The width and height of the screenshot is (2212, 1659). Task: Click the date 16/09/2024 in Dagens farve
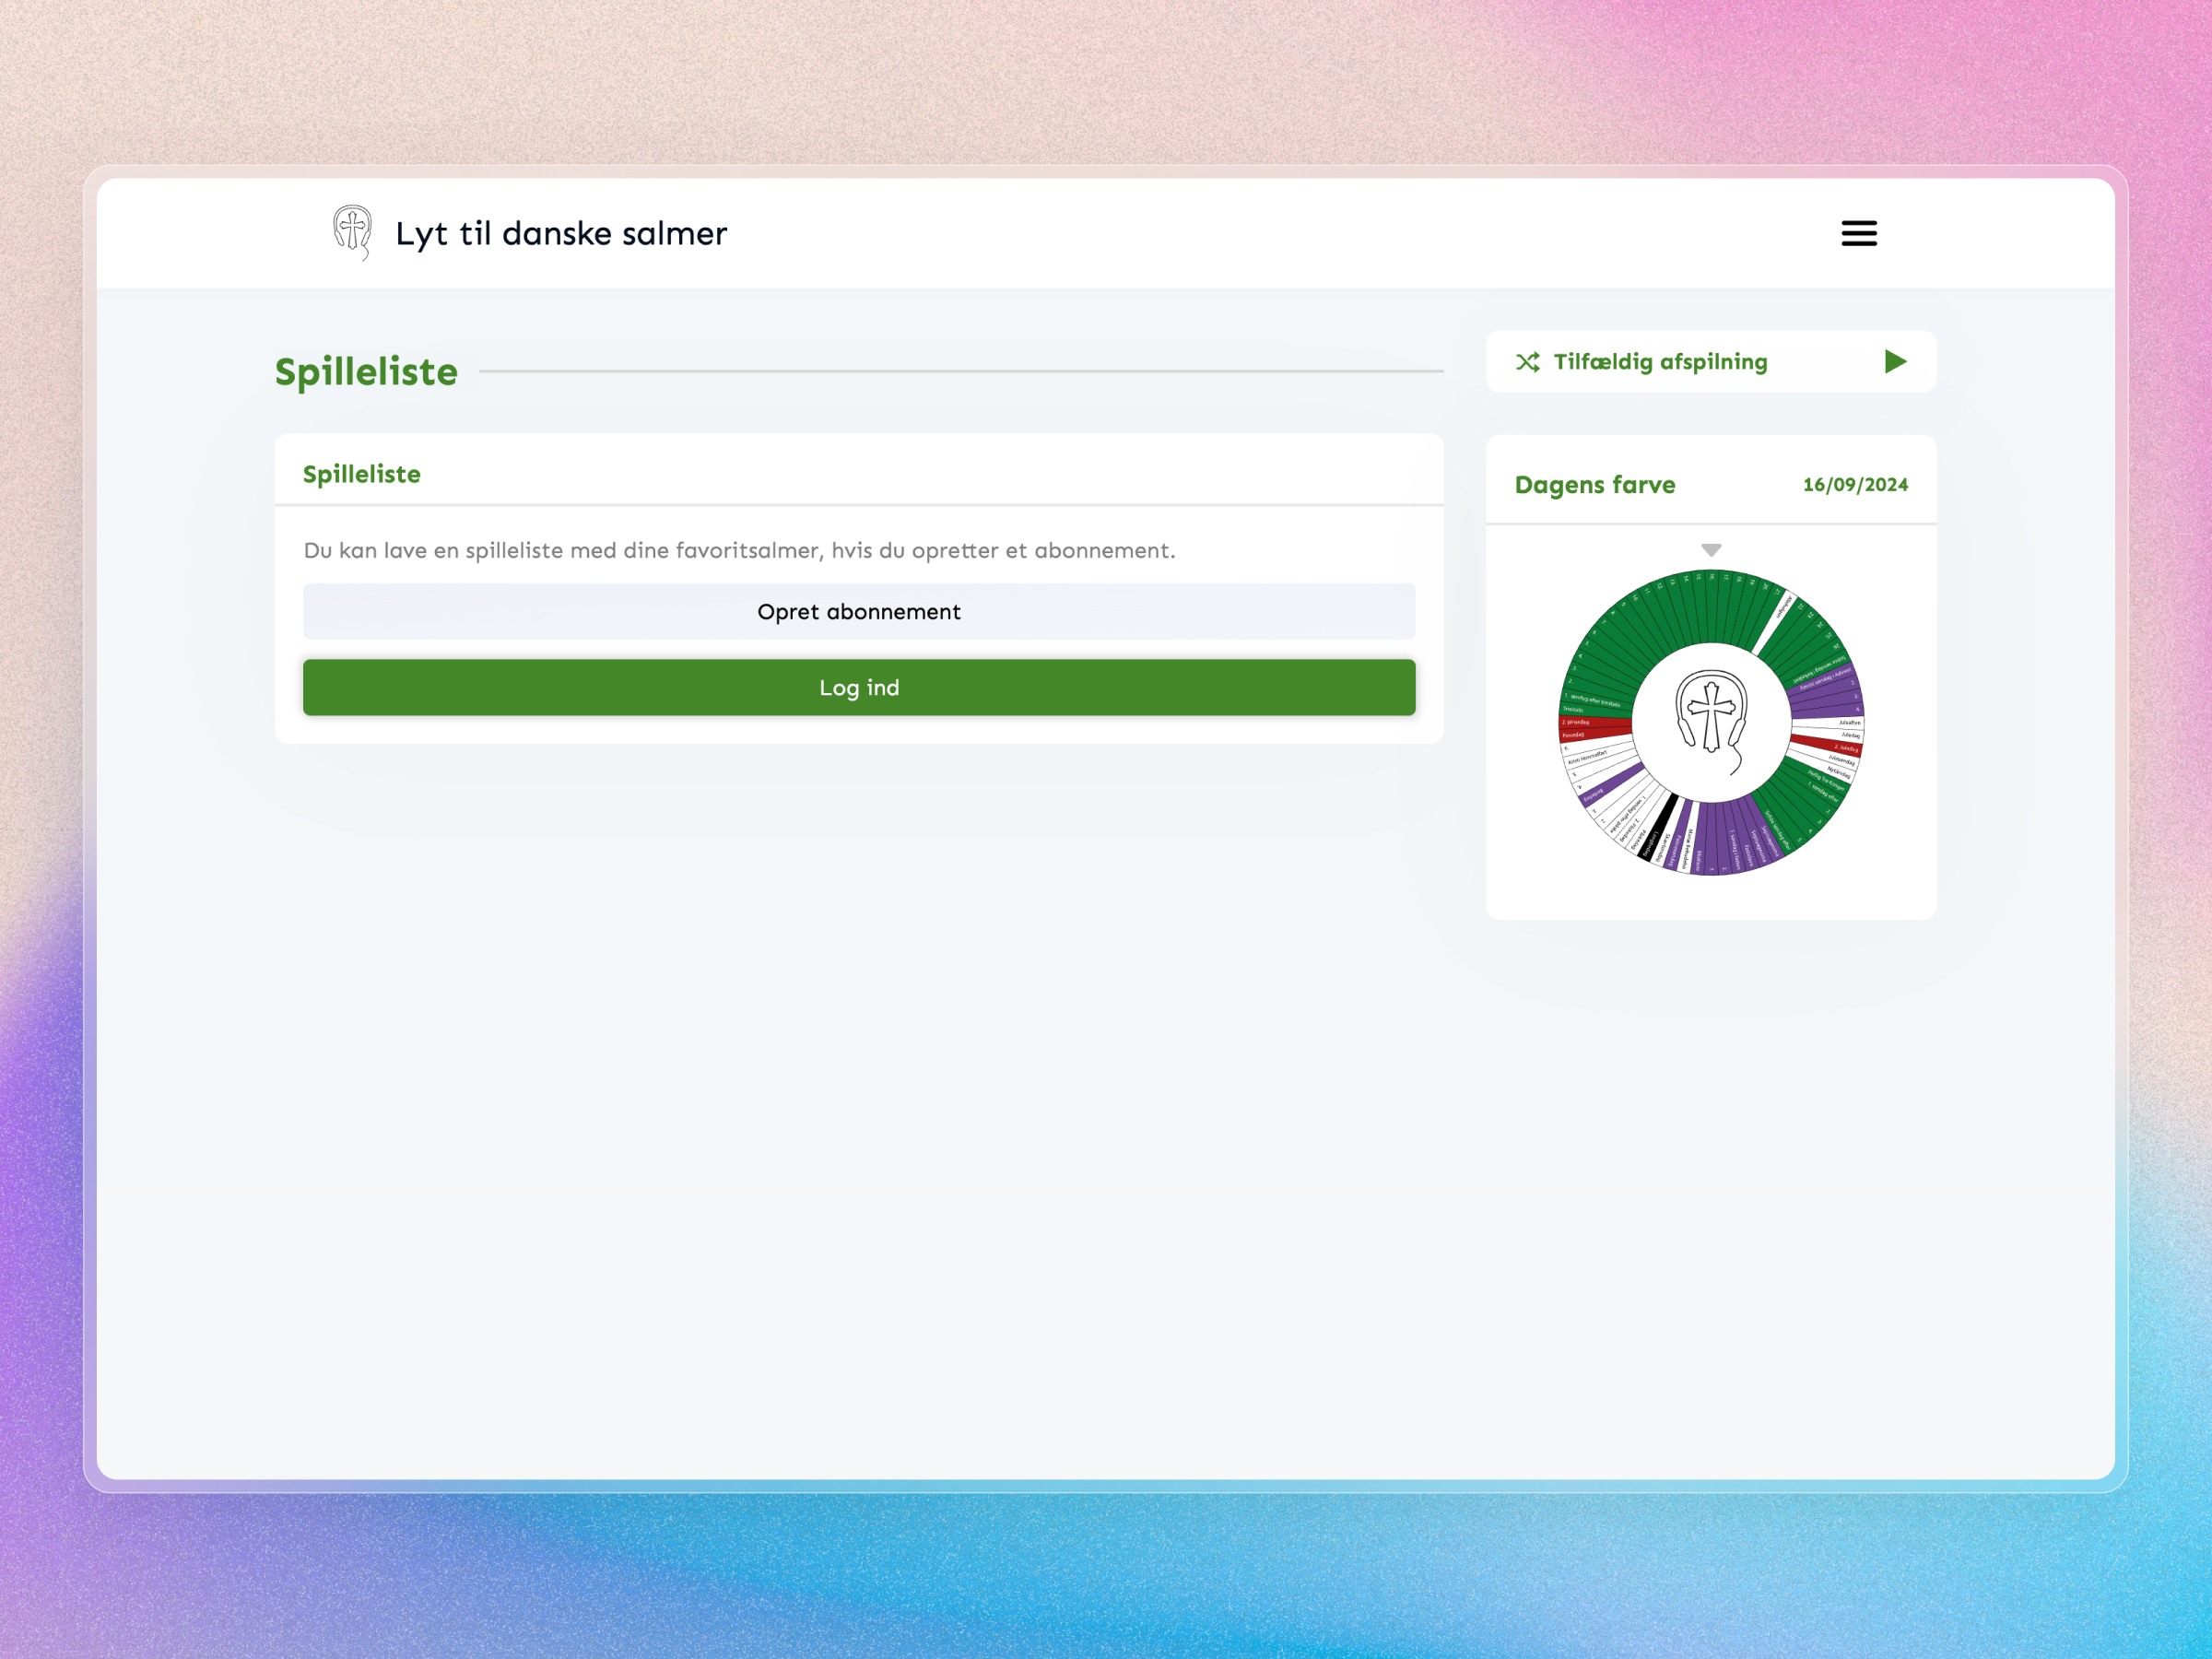tap(1855, 484)
